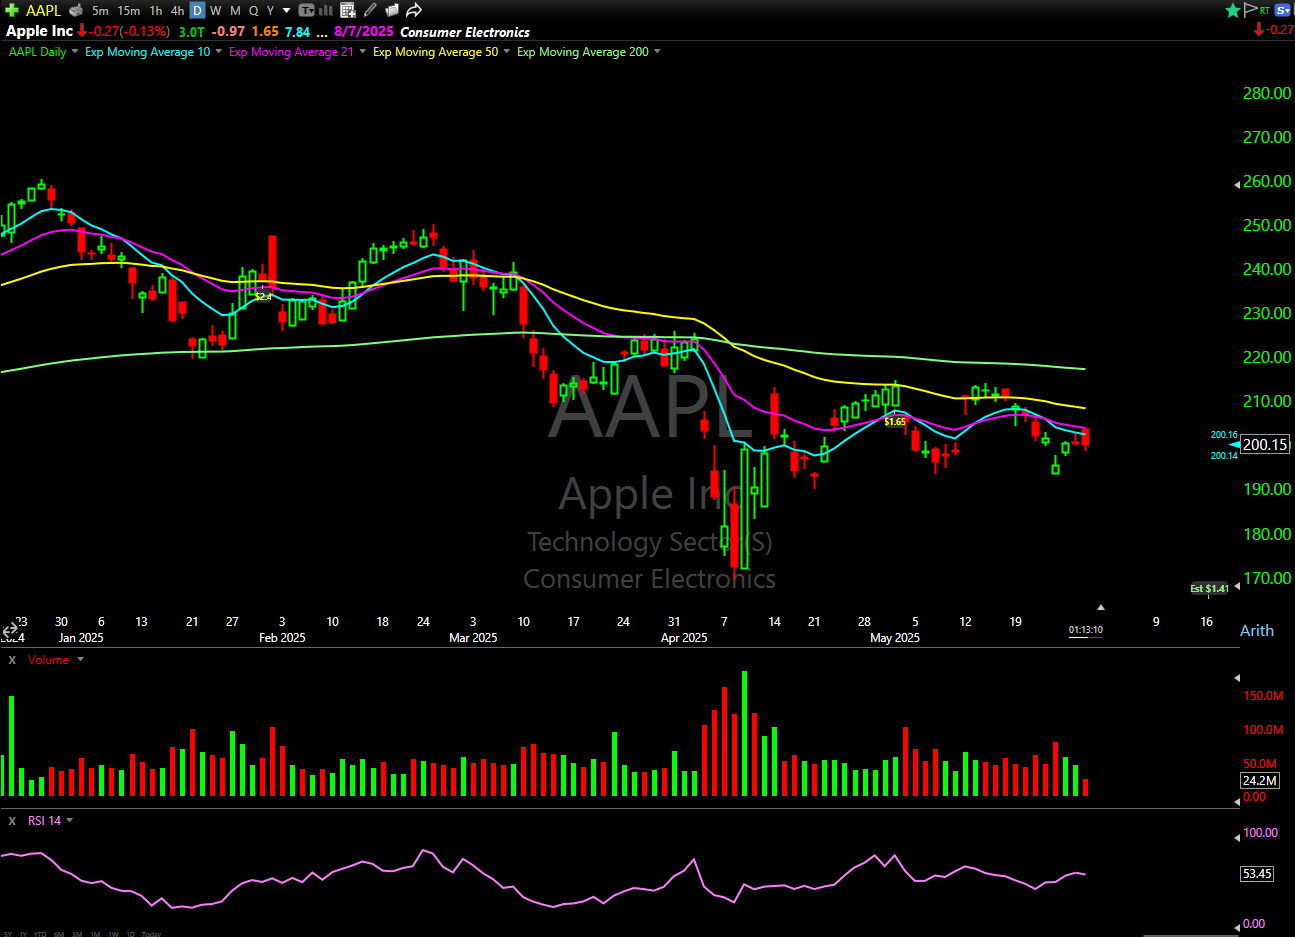Click the 8/7/2025 date in the header
This screenshot has width=1295, height=937.
pos(364,31)
